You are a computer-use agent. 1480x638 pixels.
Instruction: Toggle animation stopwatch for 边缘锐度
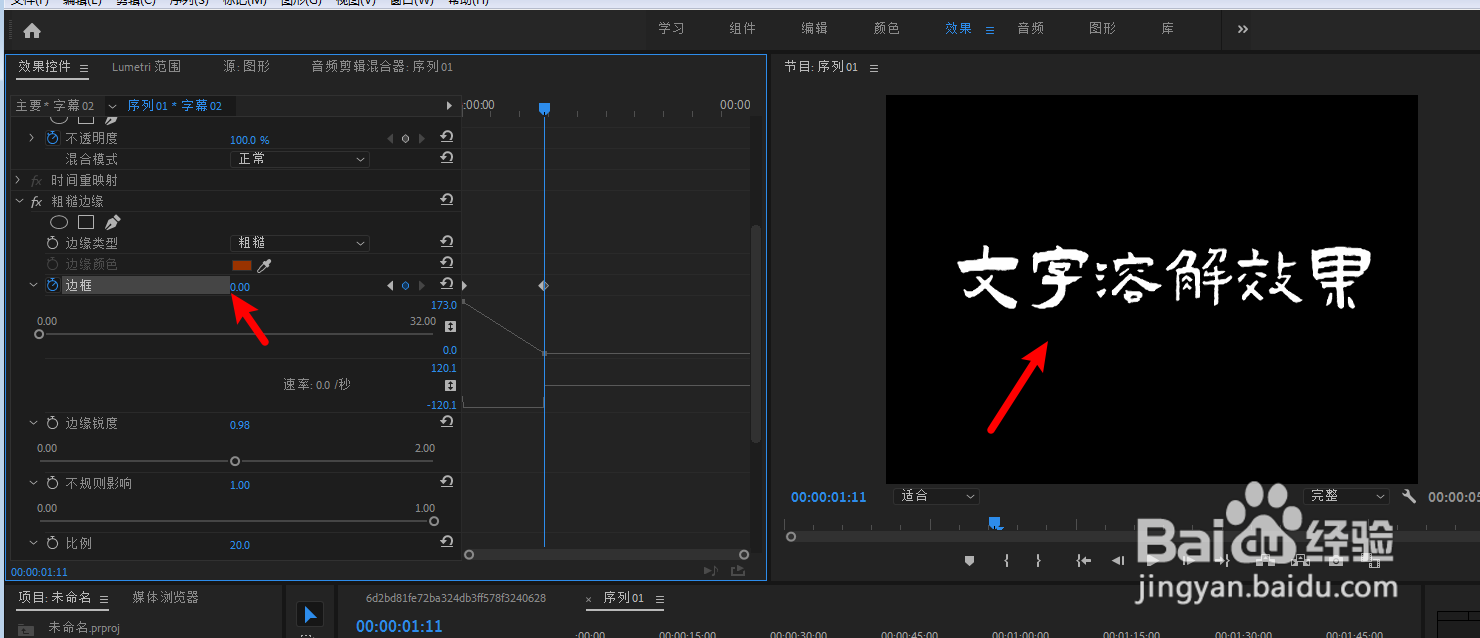pyautogui.click(x=53, y=423)
